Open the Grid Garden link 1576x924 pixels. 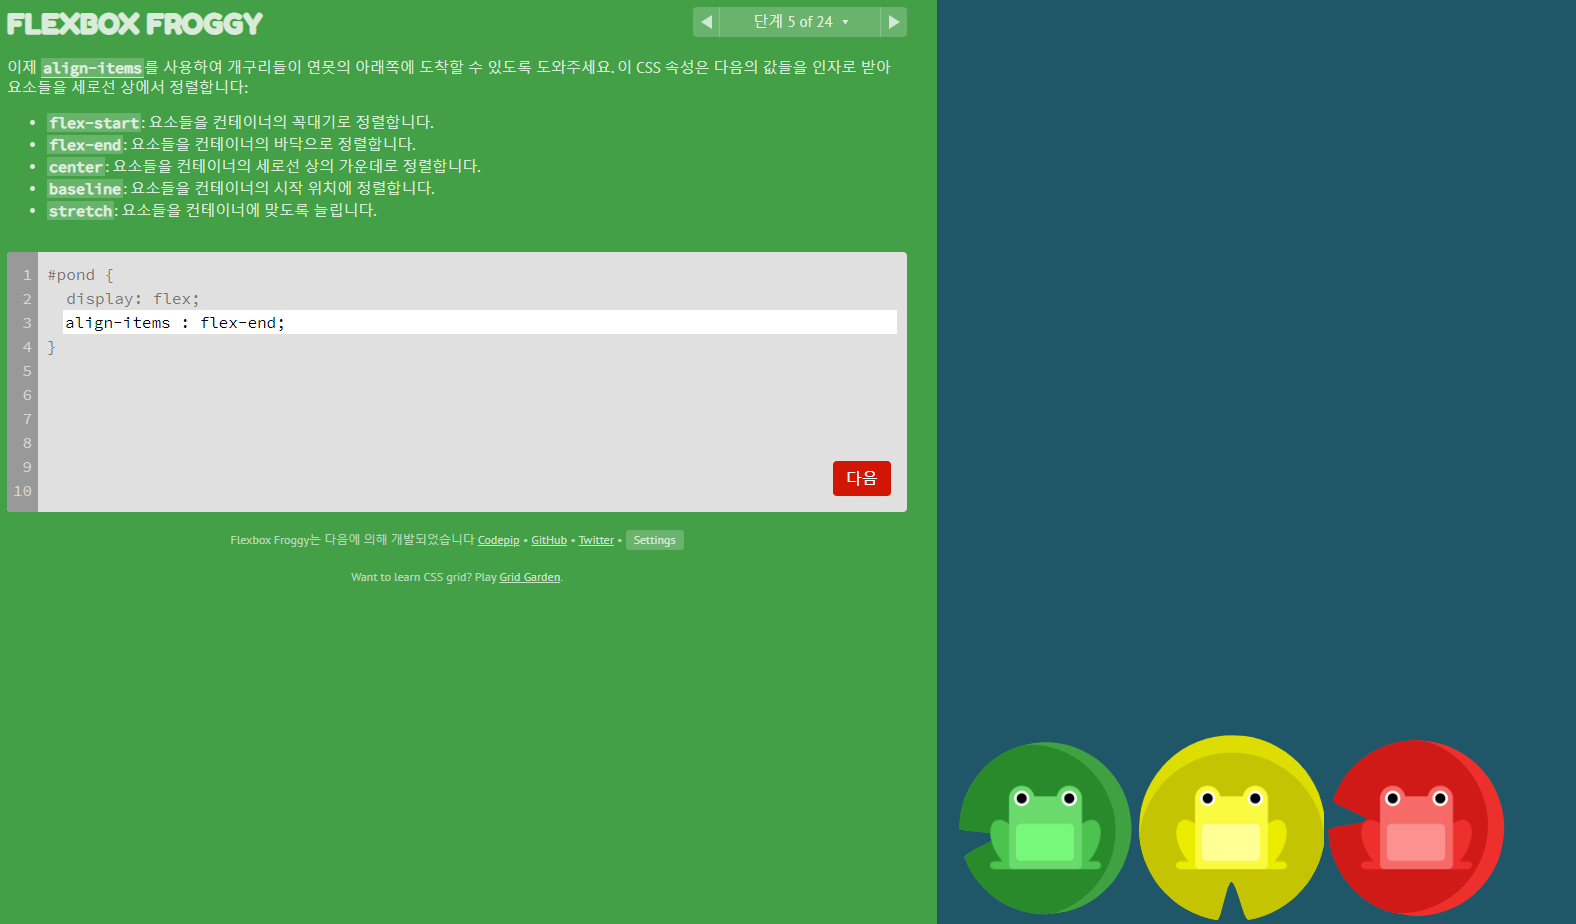pyautogui.click(x=530, y=577)
